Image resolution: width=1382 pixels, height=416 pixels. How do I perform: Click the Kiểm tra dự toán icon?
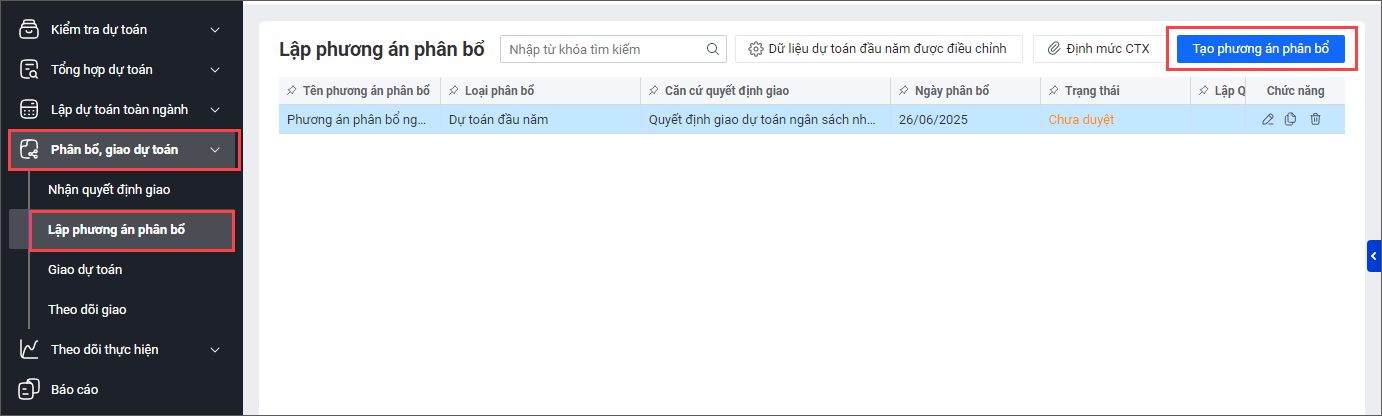(30, 29)
